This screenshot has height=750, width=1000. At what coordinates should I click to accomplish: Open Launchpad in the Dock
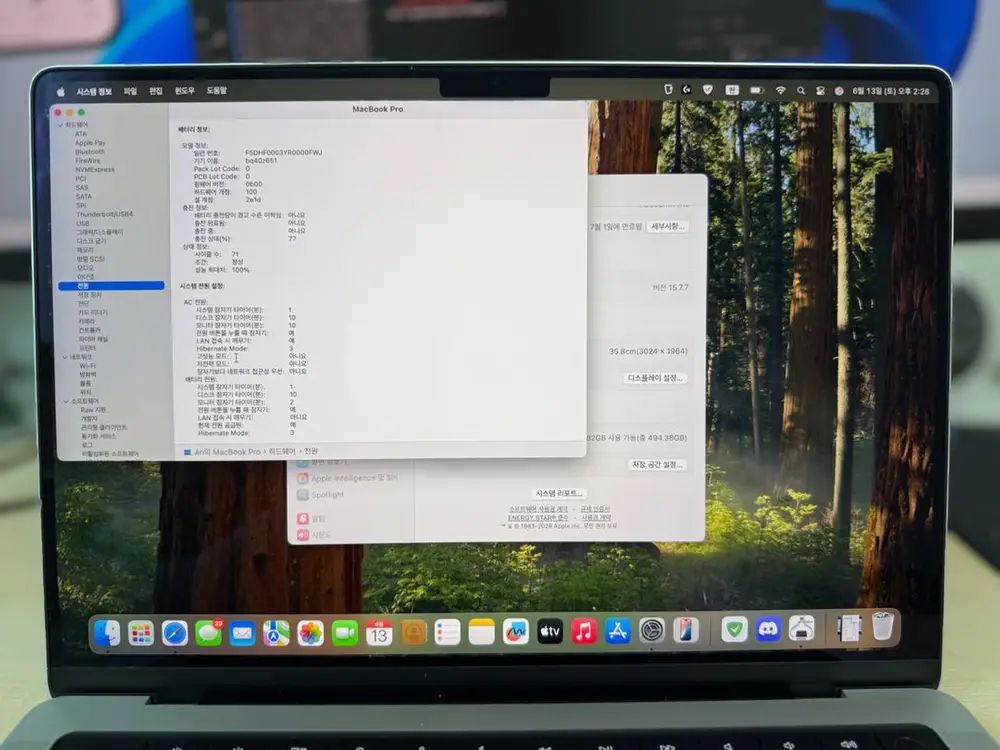(x=141, y=633)
